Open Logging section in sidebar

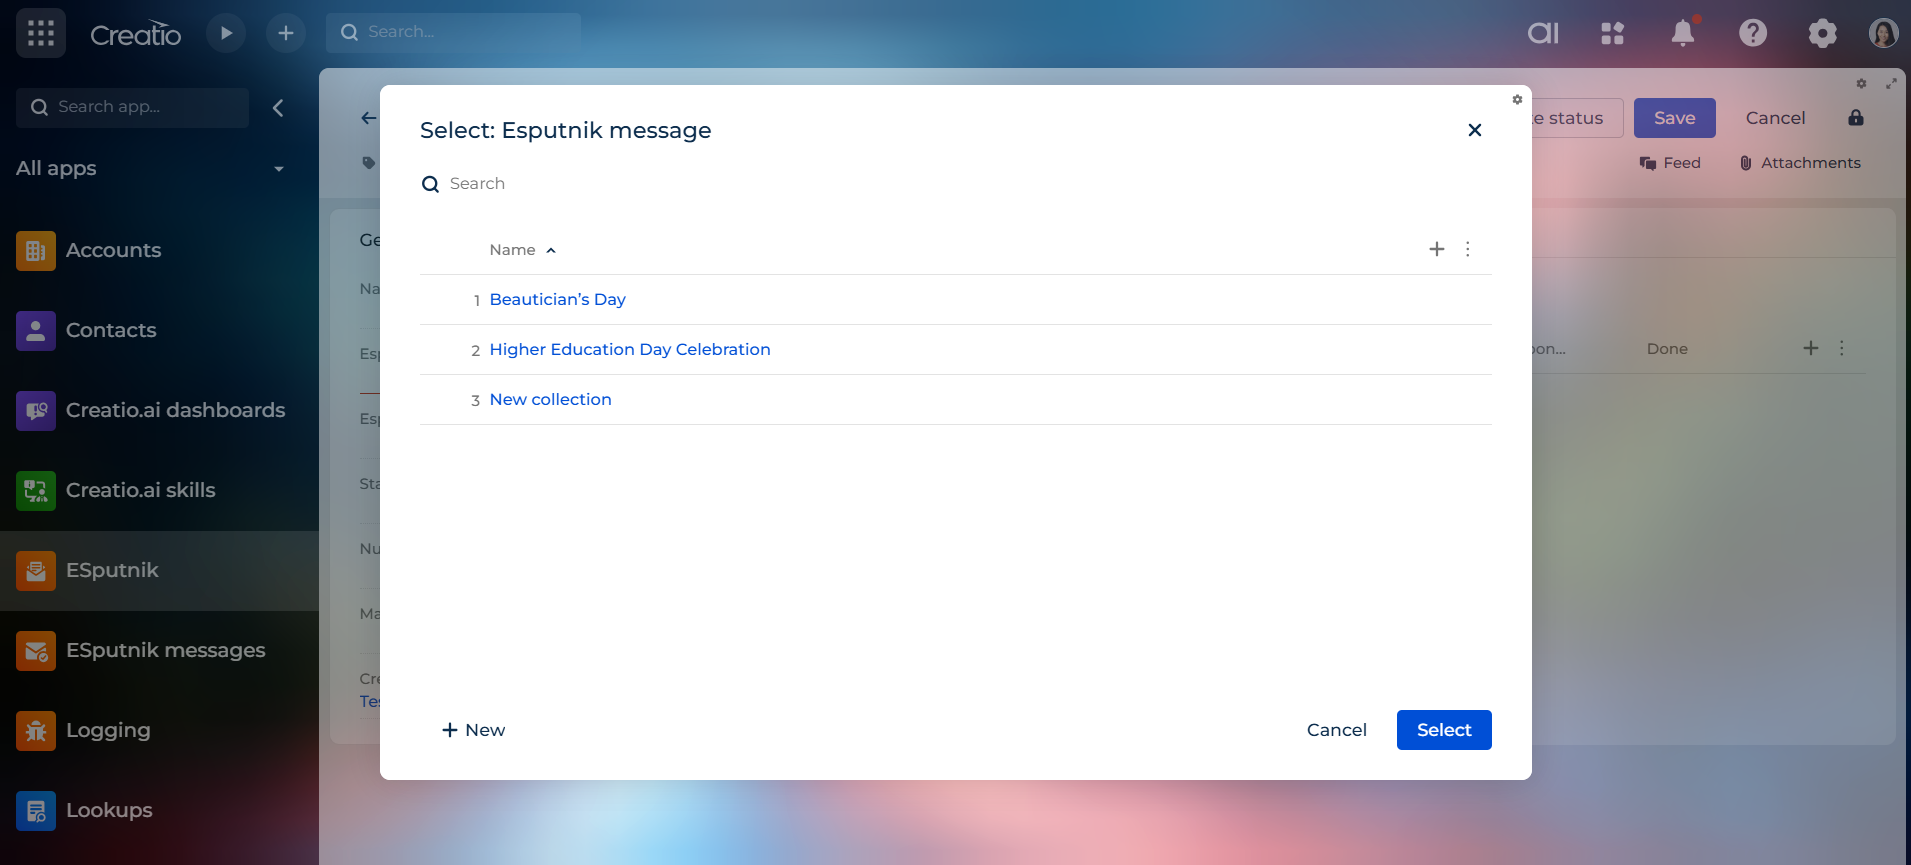coord(159,730)
